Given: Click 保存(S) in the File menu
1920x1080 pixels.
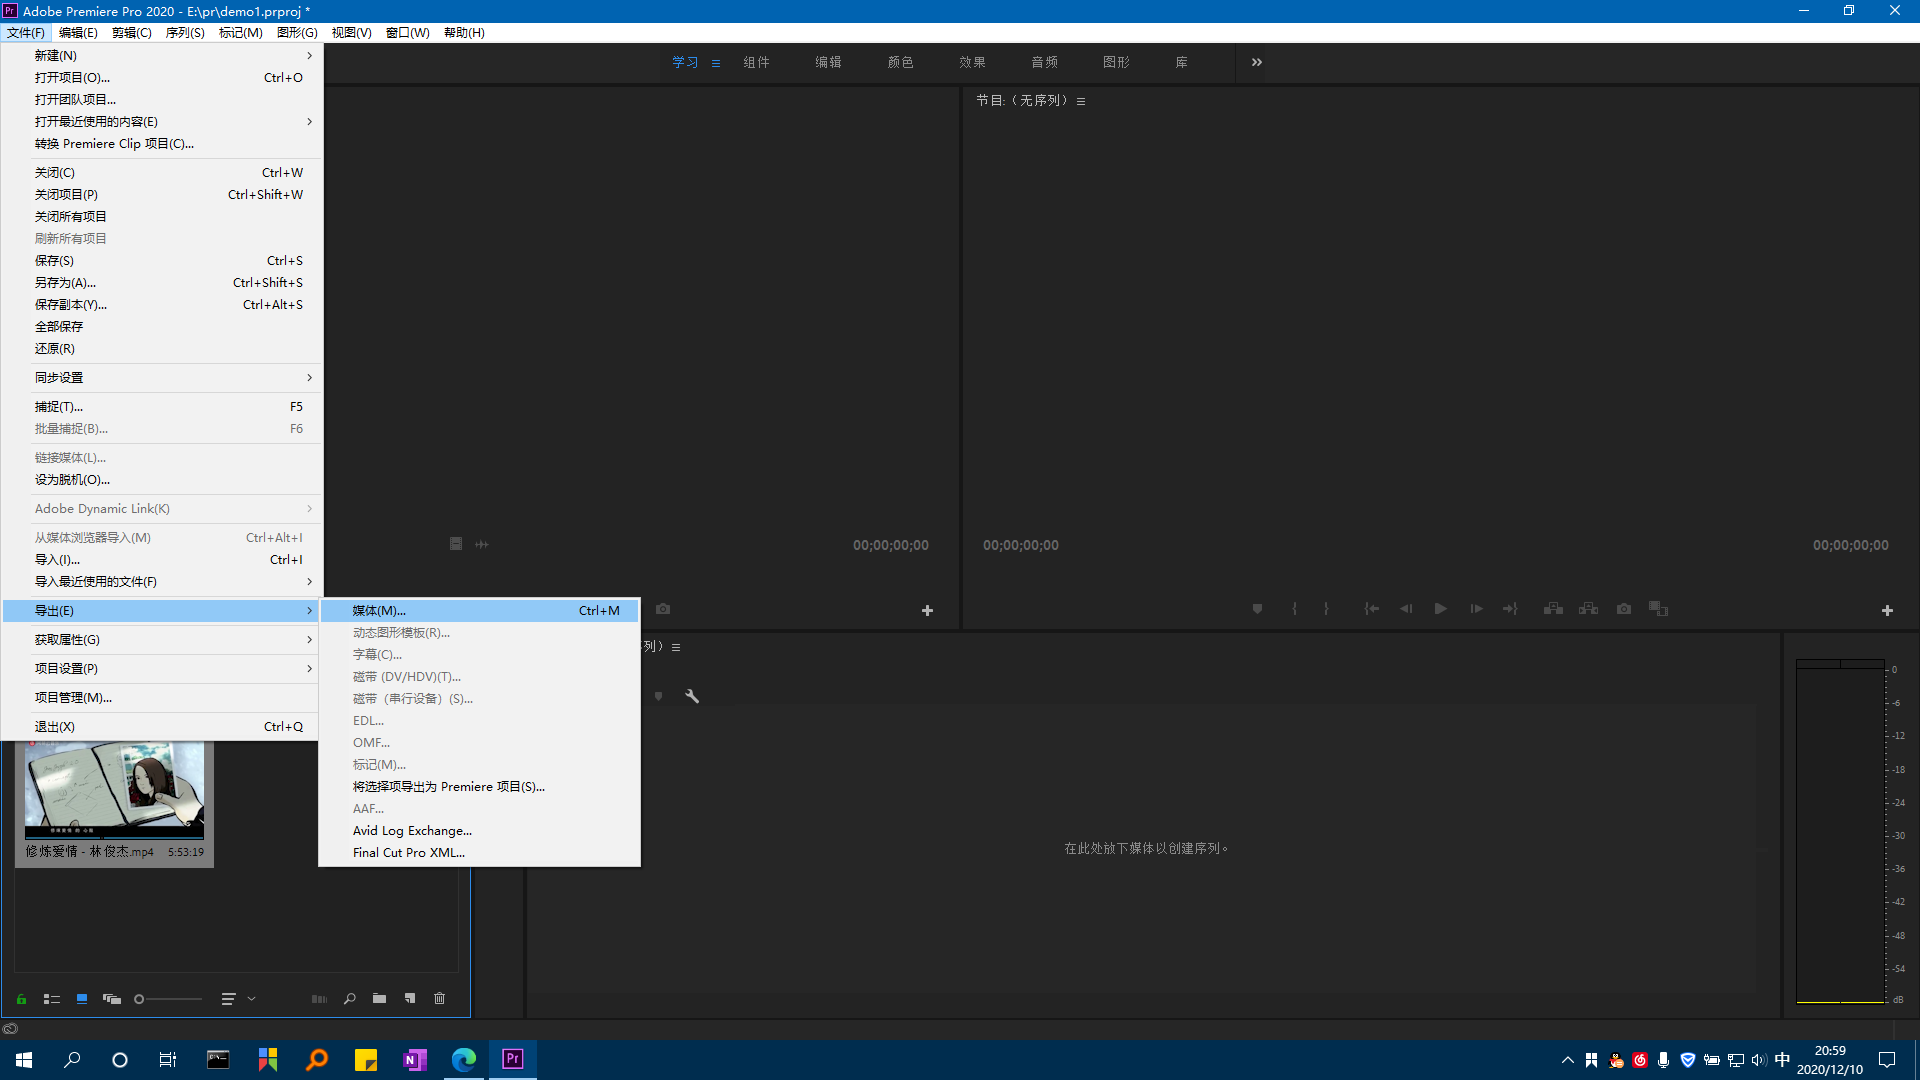Looking at the screenshot, I should click(x=162, y=260).
